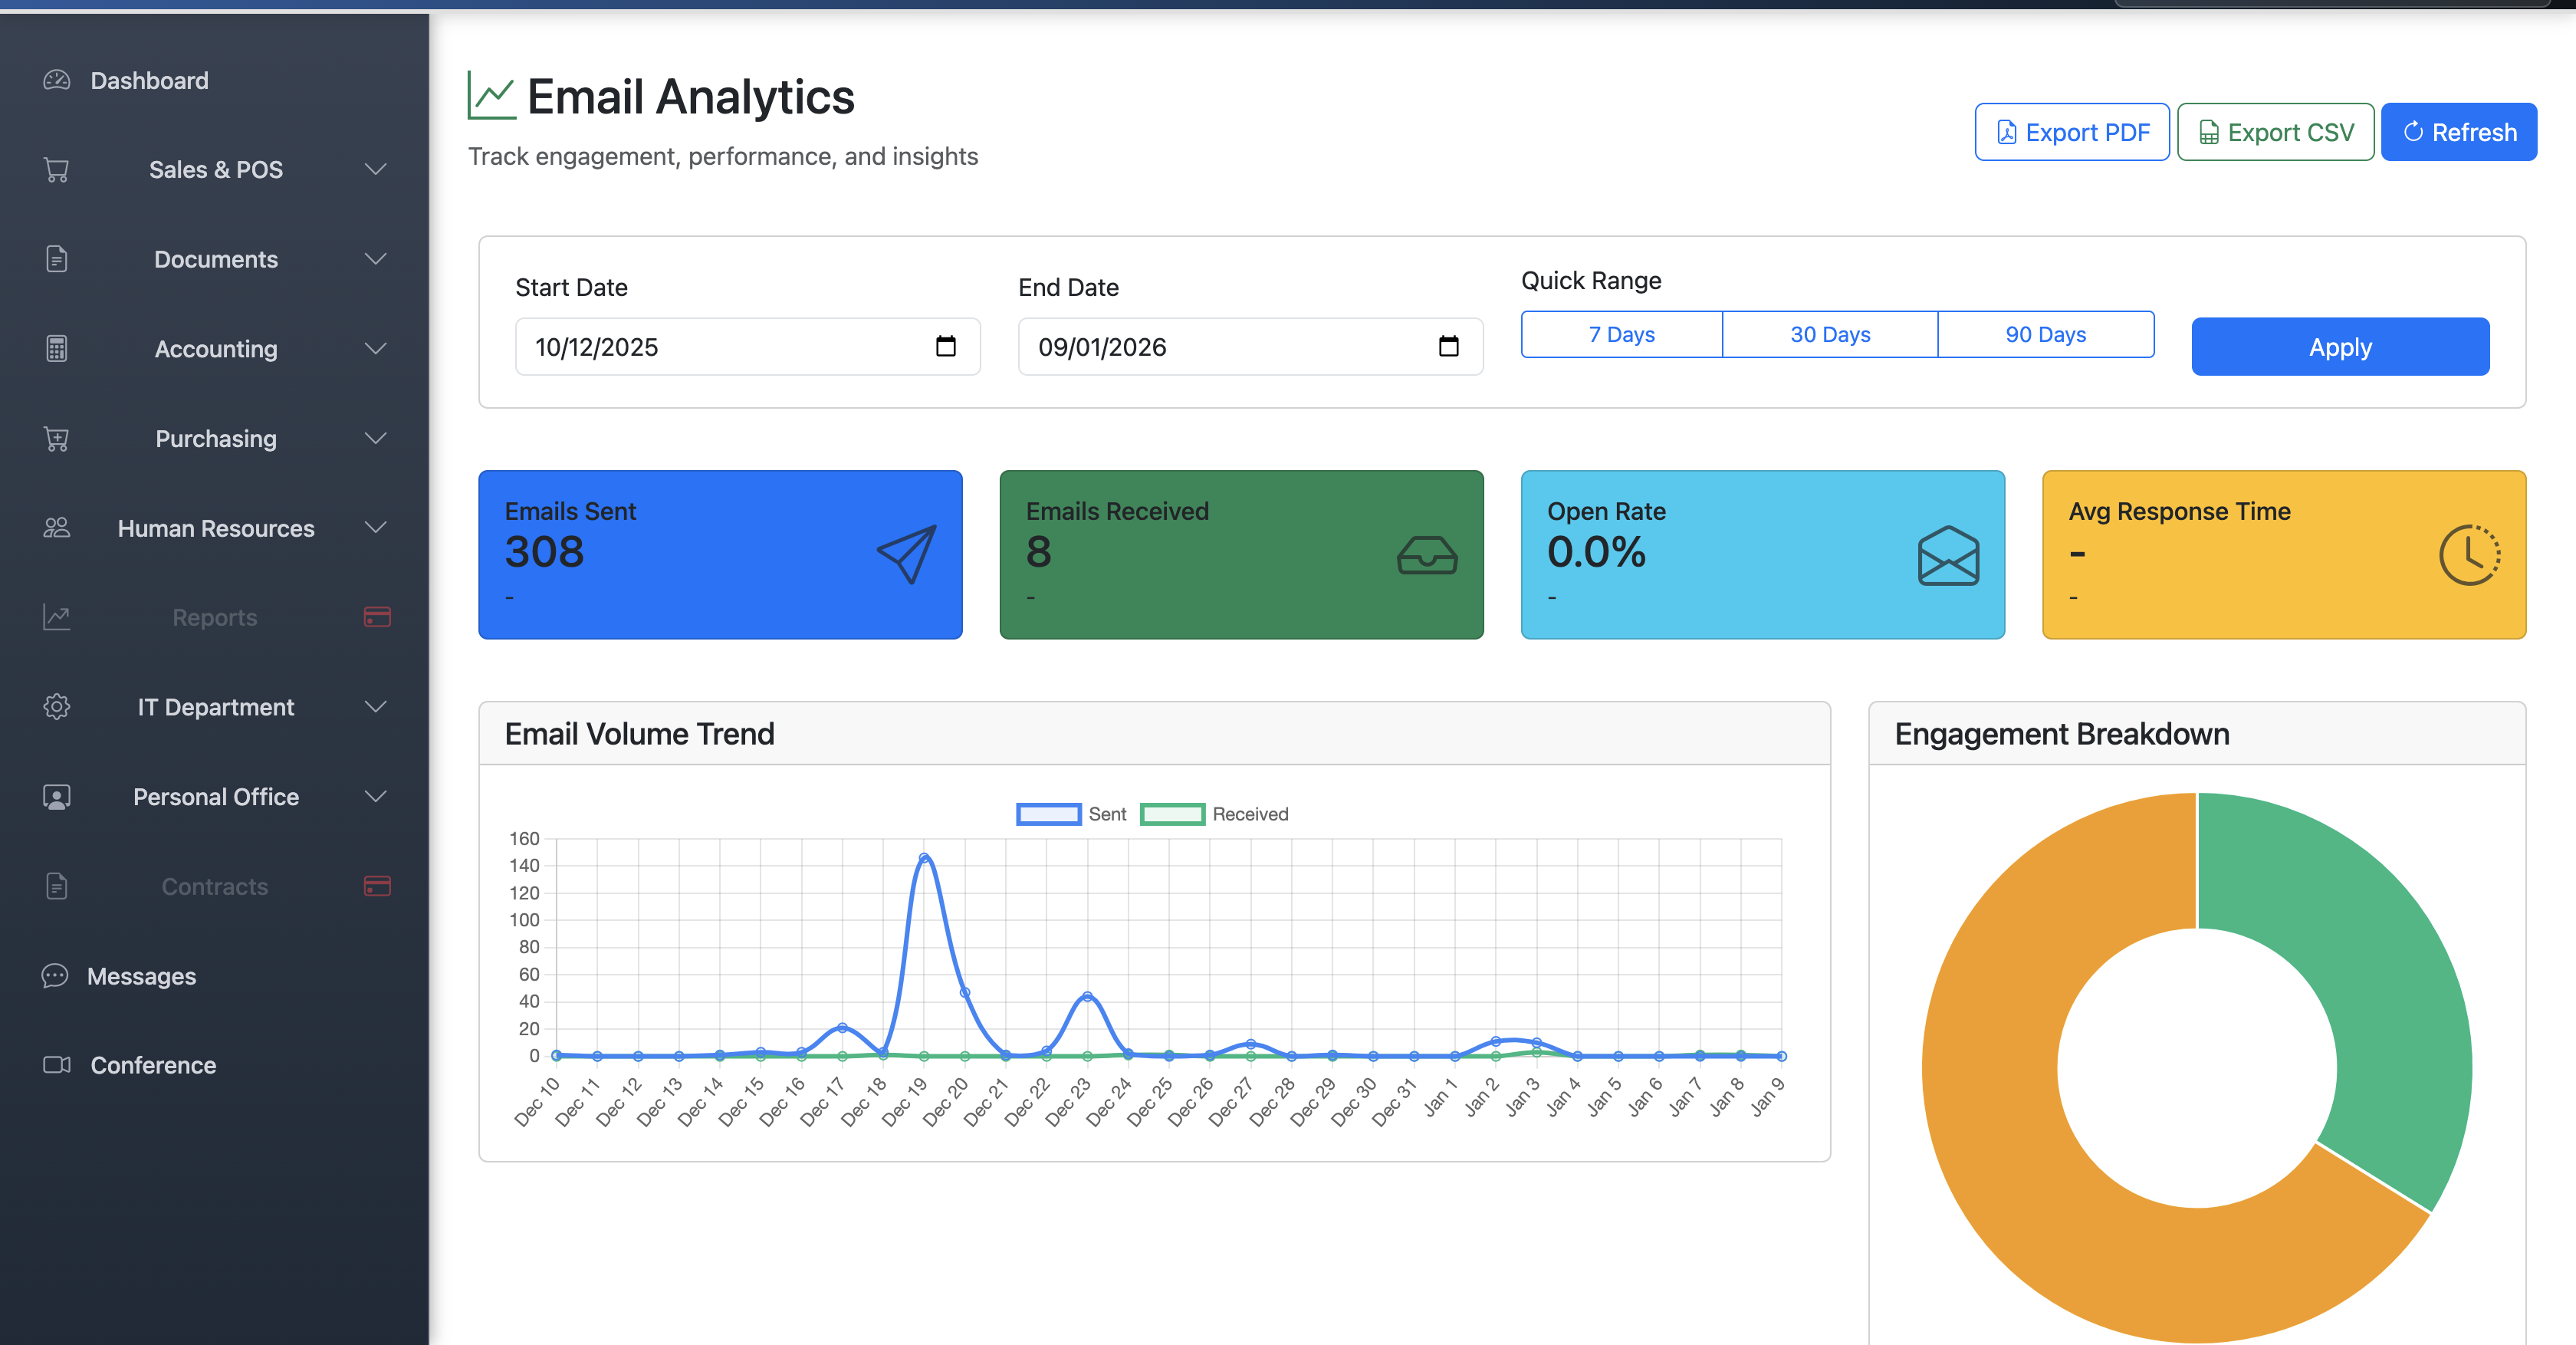This screenshot has width=2576, height=1345.
Task: Select the Accounting calculator icon
Action: point(56,348)
